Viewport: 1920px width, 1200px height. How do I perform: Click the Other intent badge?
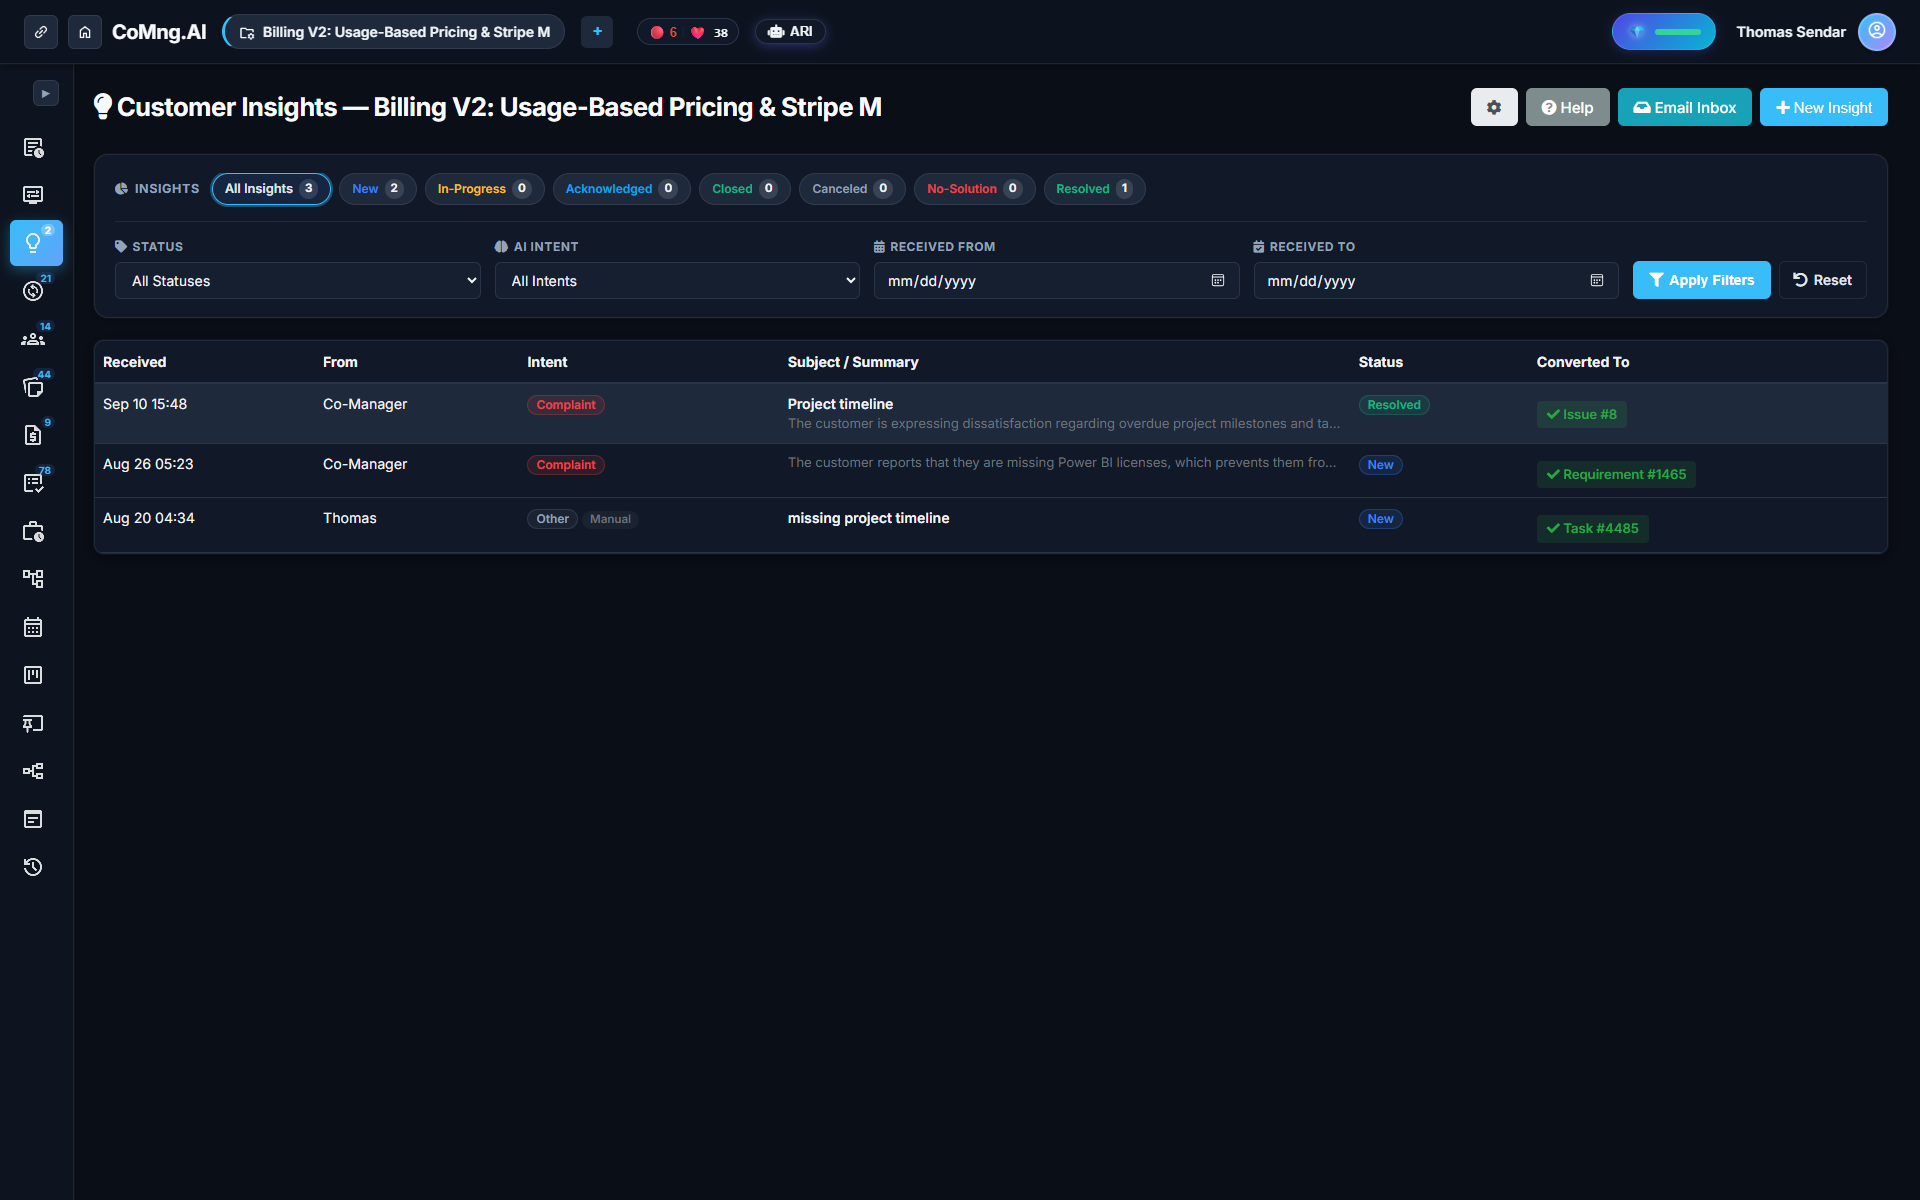(x=552, y=519)
